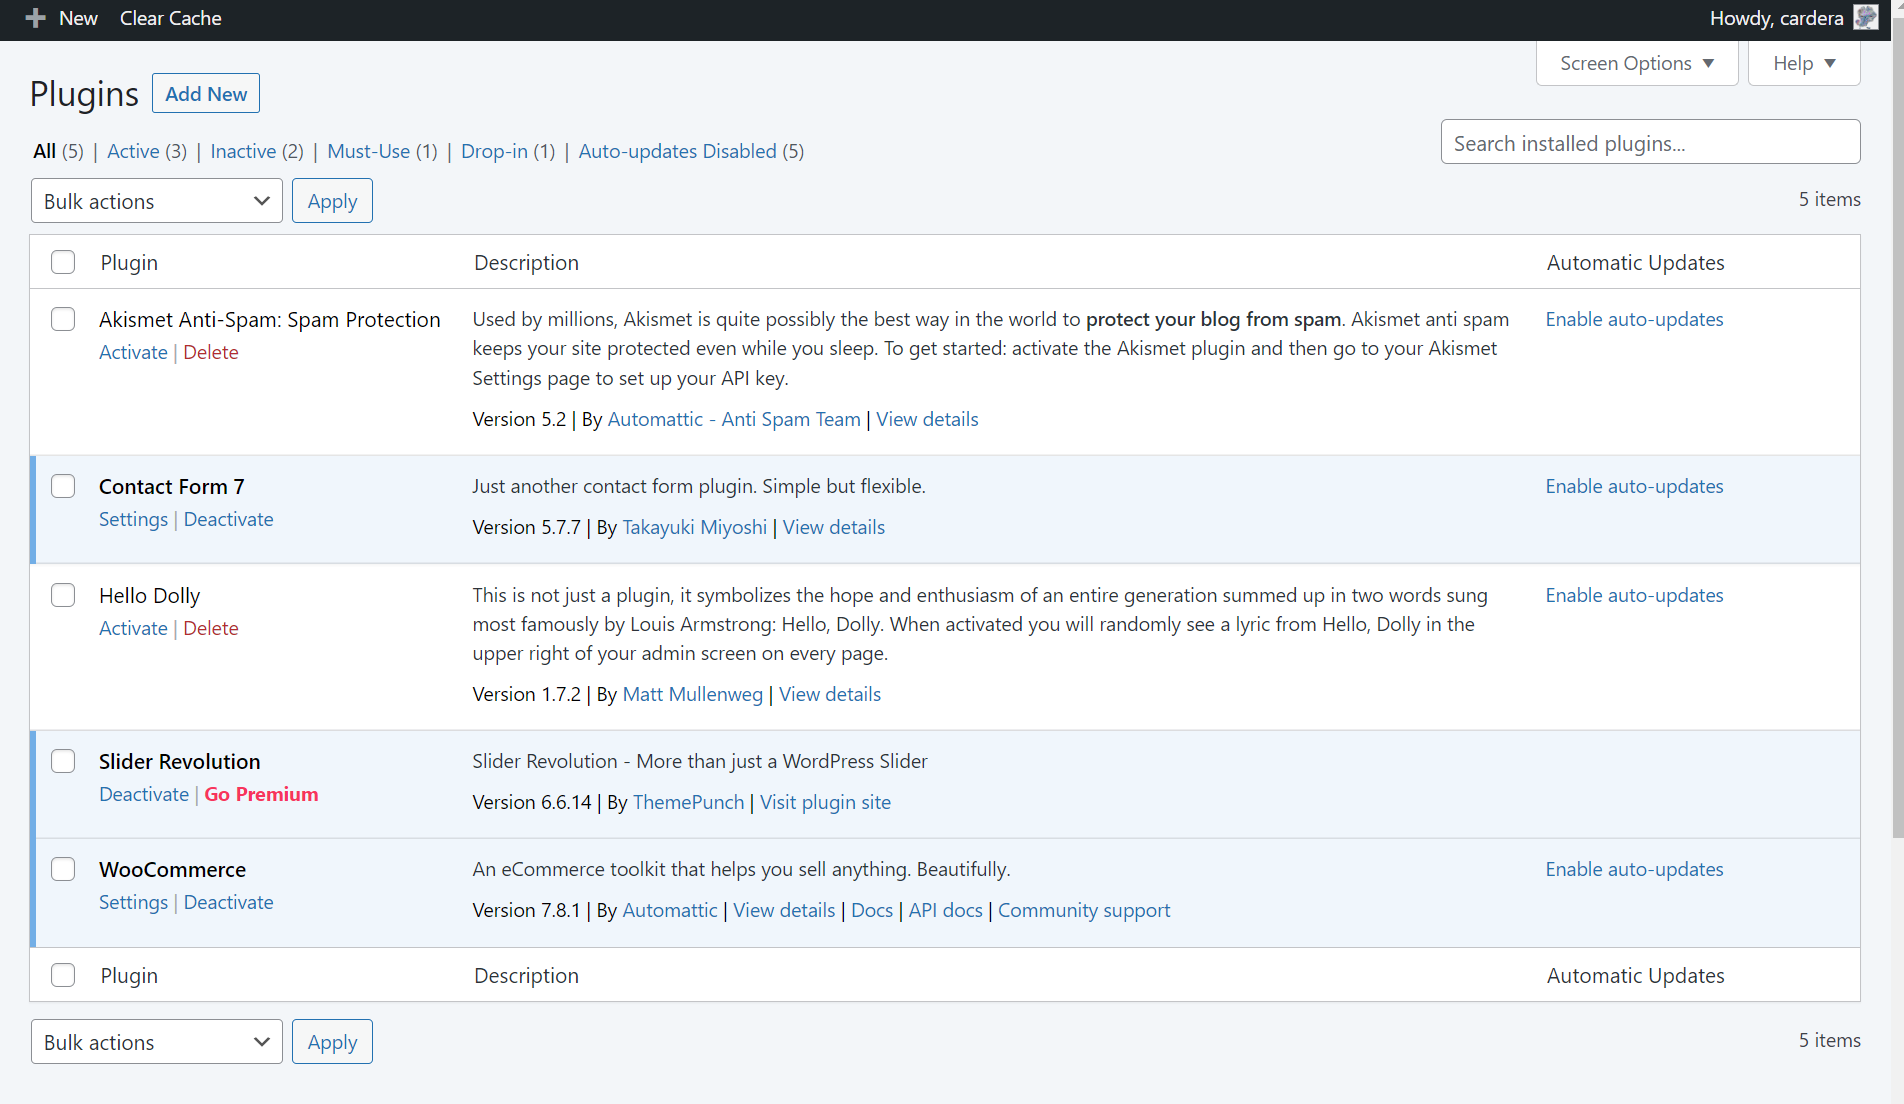1904x1104 pixels.
Task: Click the bottom Apply button
Action: point(332,1042)
